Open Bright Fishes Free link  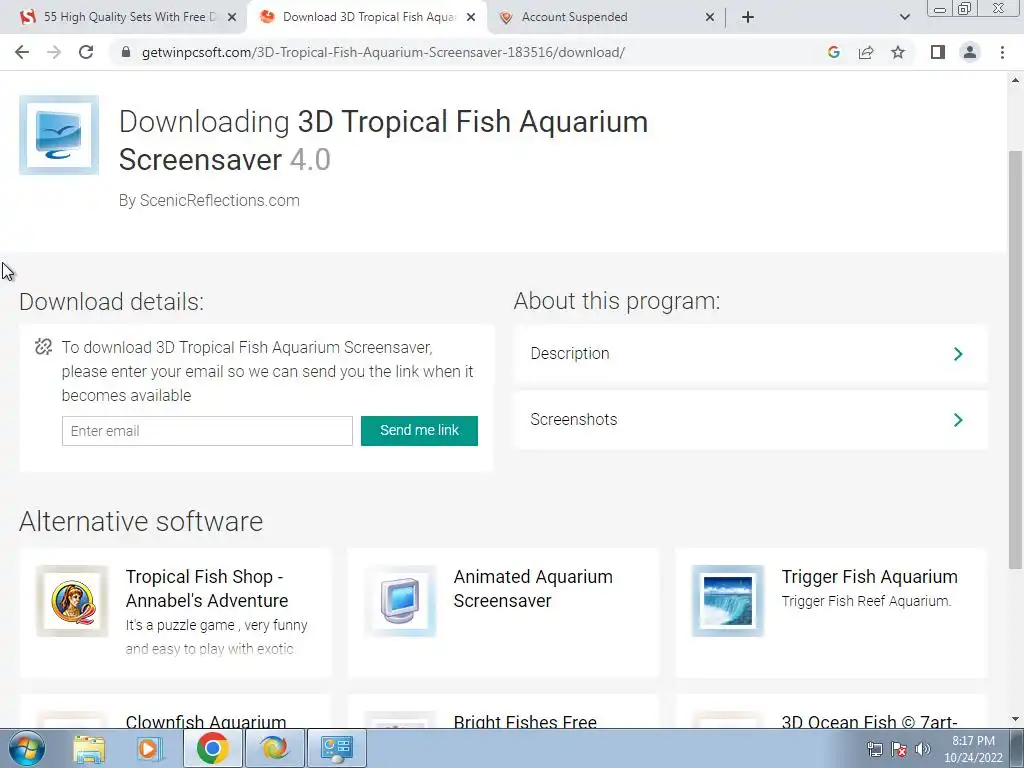525,721
